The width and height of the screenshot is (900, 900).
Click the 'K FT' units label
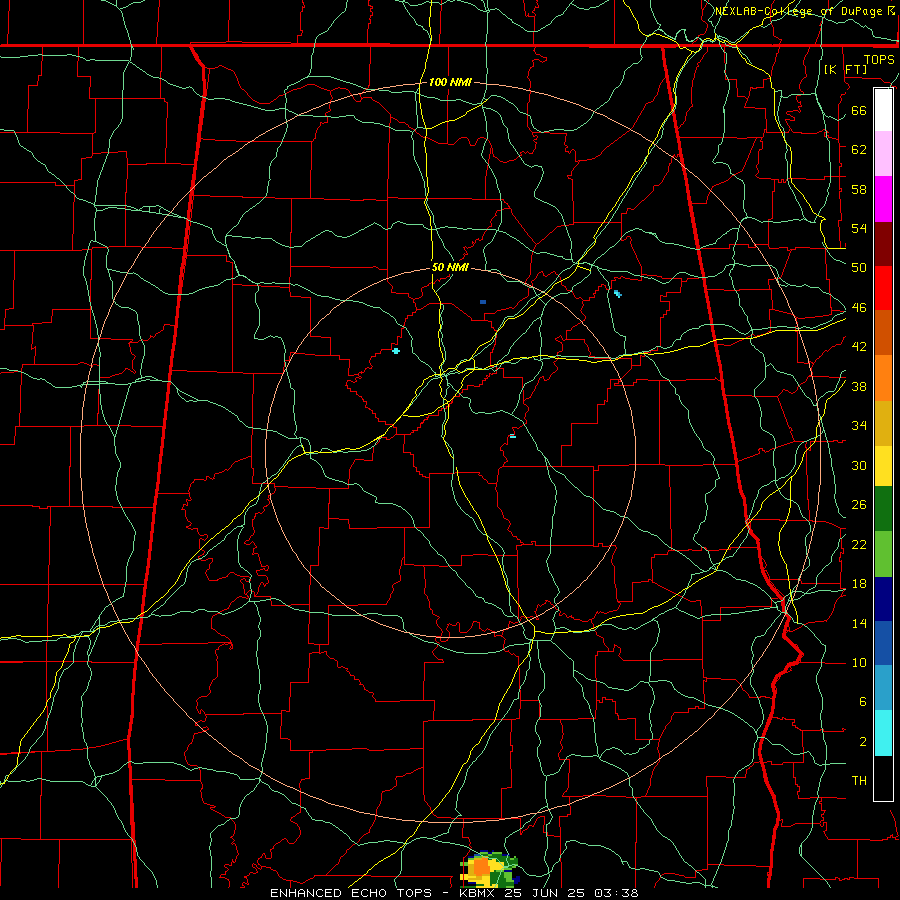[x=845, y=69]
